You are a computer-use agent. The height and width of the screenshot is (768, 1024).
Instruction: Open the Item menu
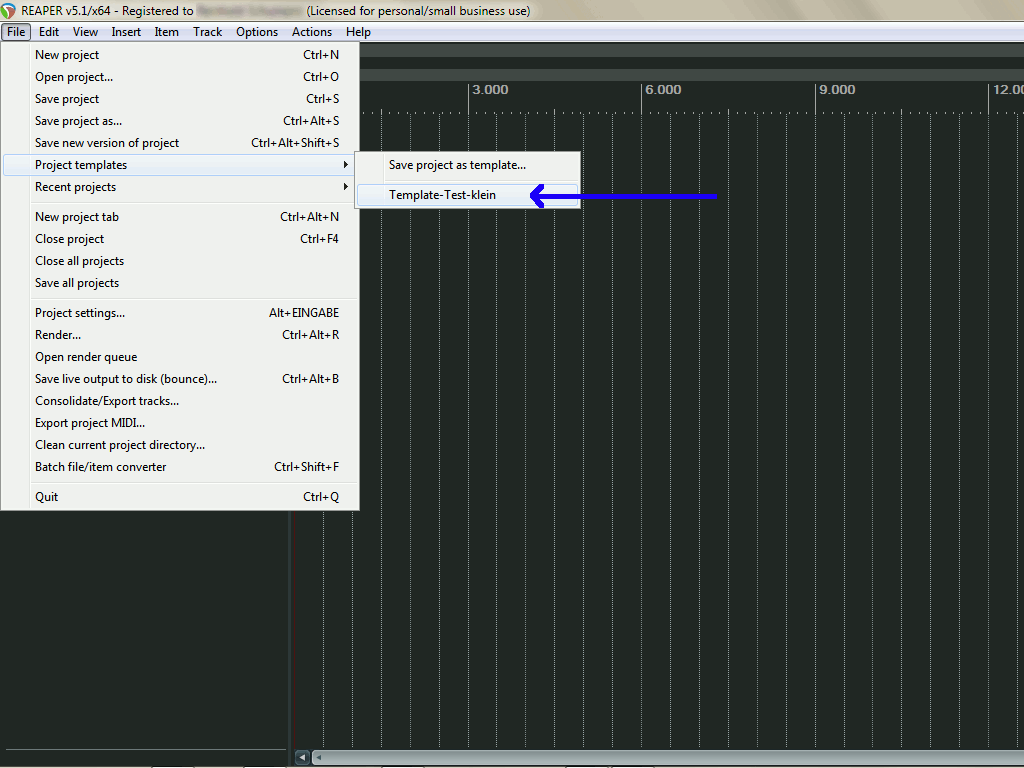[x=167, y=32]
